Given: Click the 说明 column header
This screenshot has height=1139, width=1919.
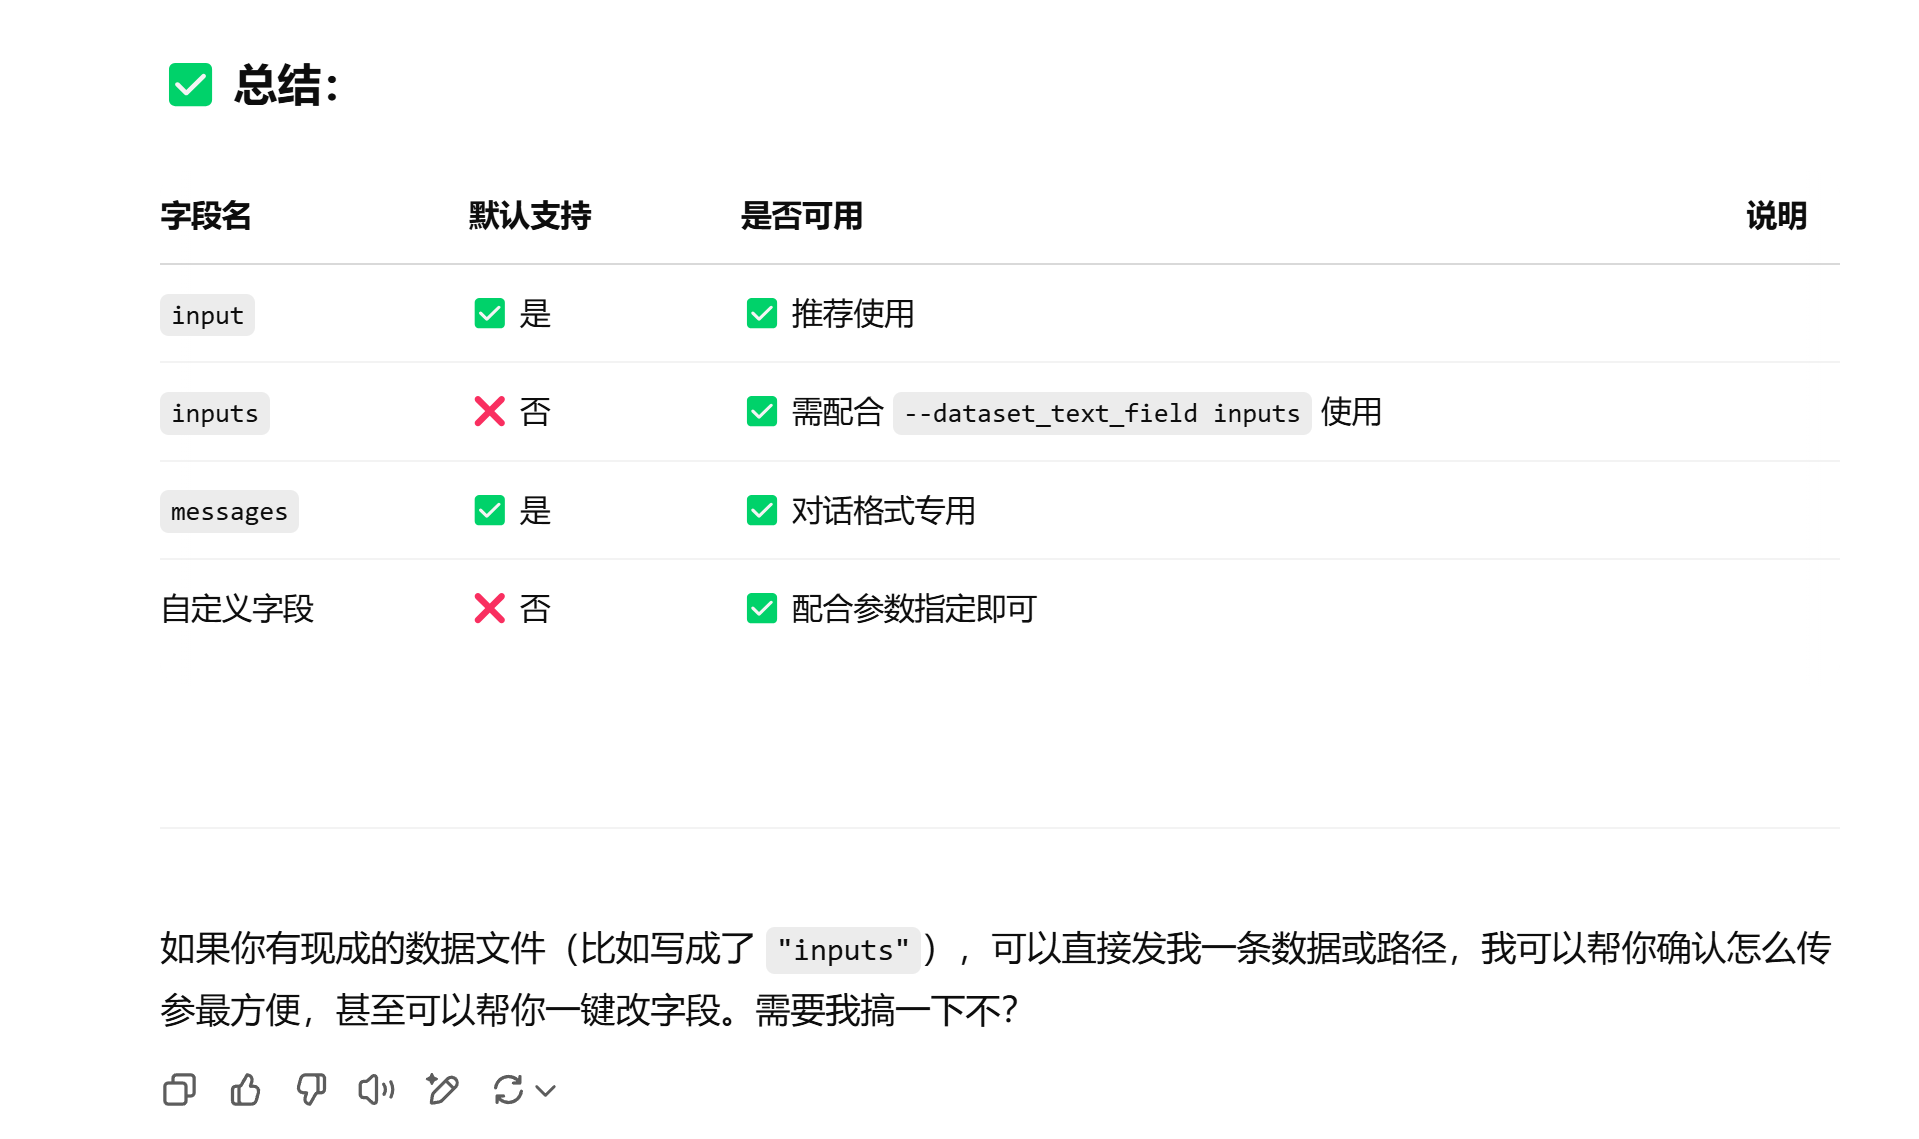Looking at the screenshot, I should [1776, 215].
